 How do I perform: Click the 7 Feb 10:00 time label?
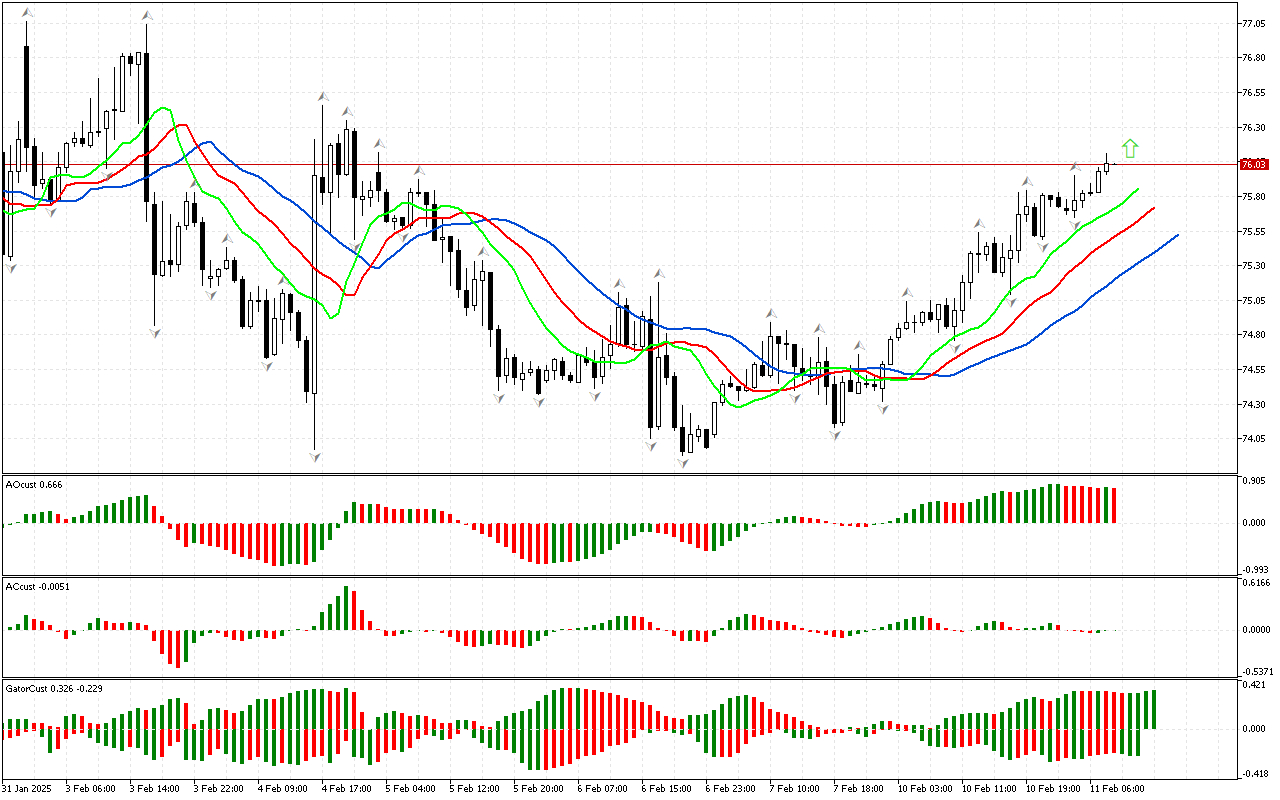[x=795, y=789]
